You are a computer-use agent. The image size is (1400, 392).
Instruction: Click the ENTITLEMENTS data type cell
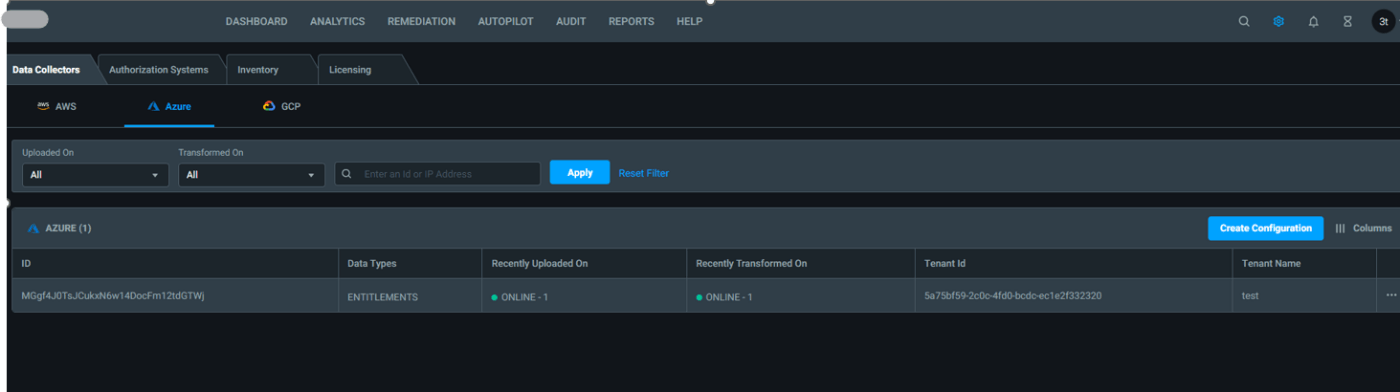click(383, 297)
